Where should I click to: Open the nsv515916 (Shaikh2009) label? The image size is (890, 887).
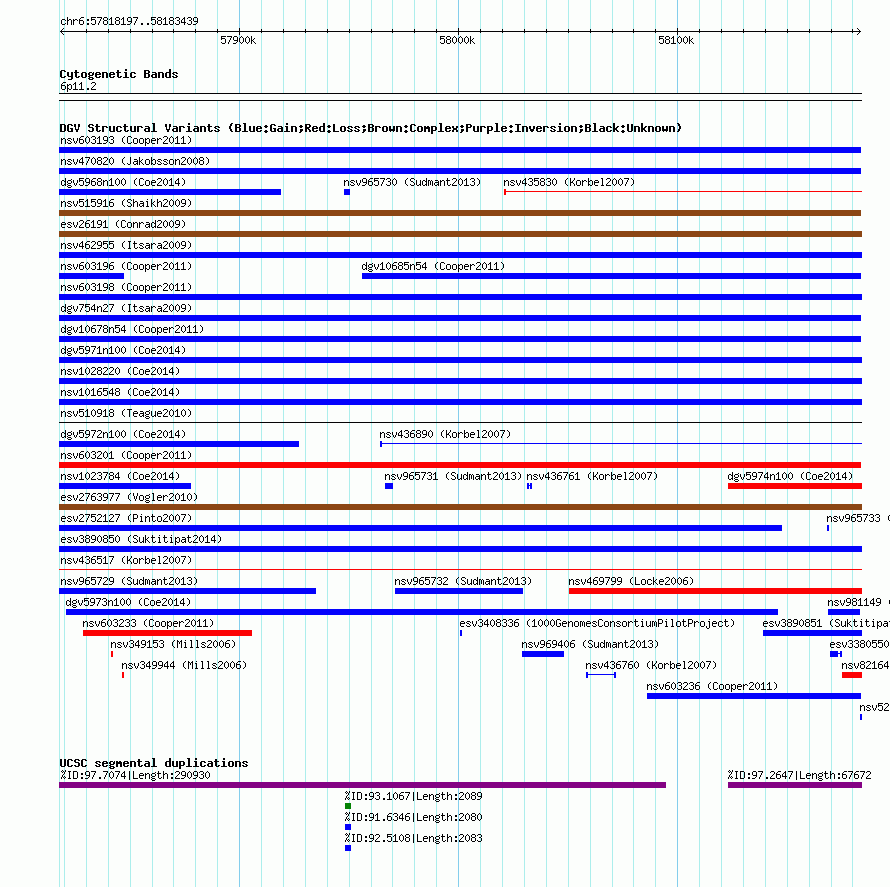[x=126, y=203]
